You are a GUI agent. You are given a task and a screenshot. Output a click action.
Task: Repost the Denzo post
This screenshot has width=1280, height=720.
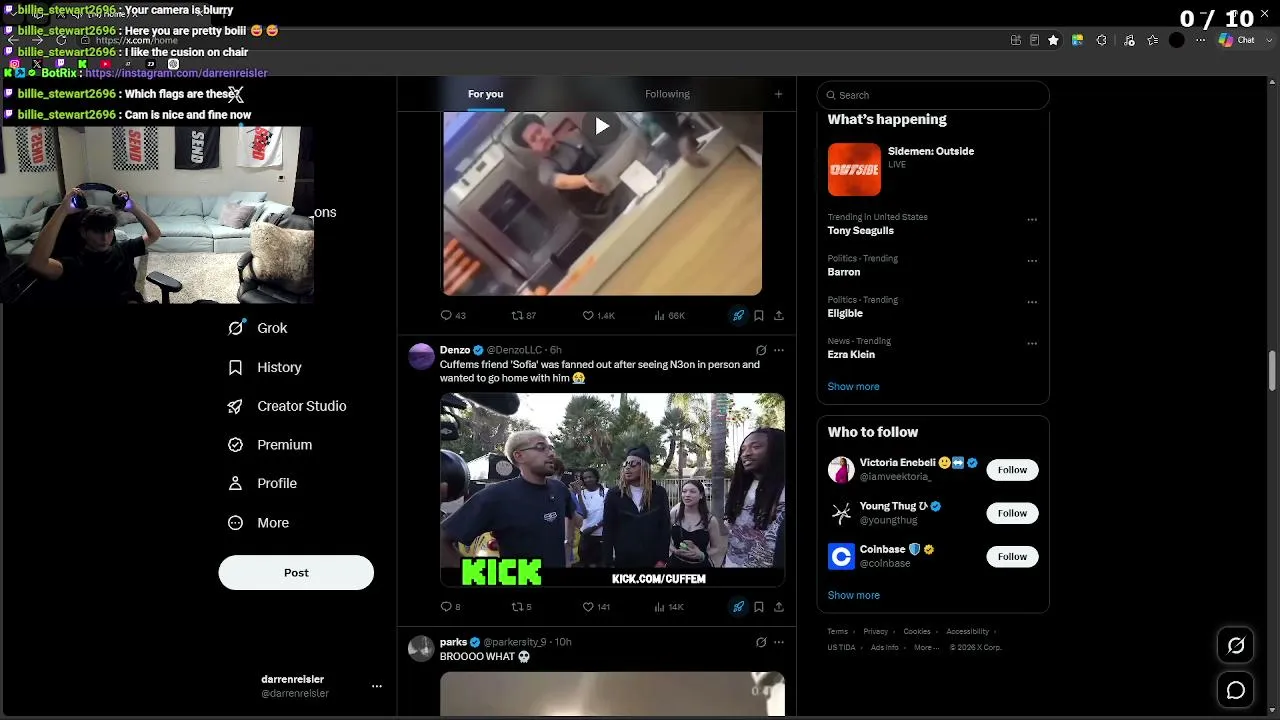click(x=521, y=607)
